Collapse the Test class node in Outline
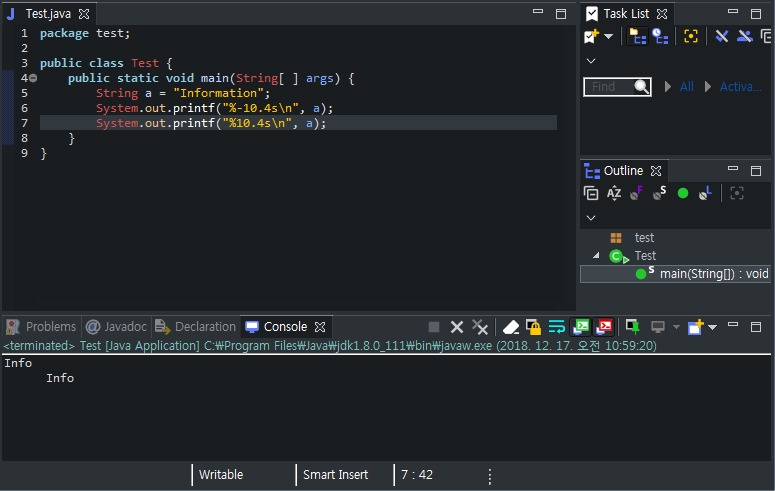Screen dimensions: 775x491 pyautogui.click(x=596, y=256)
